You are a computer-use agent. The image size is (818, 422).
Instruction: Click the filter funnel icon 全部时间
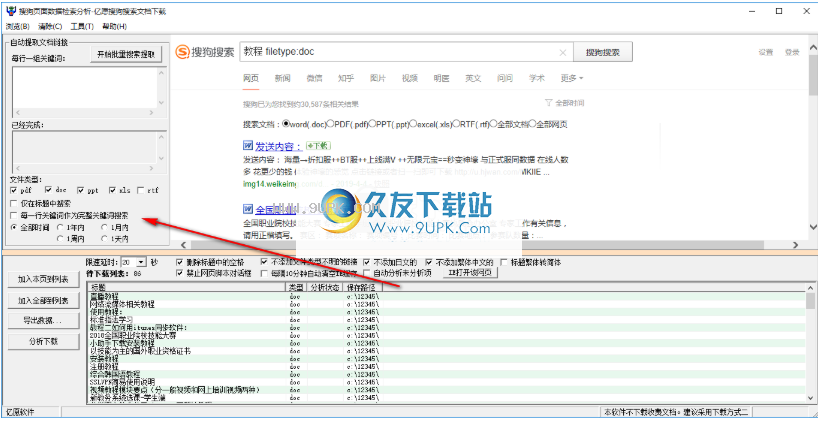pyautogui.click(x=548, y=103)
